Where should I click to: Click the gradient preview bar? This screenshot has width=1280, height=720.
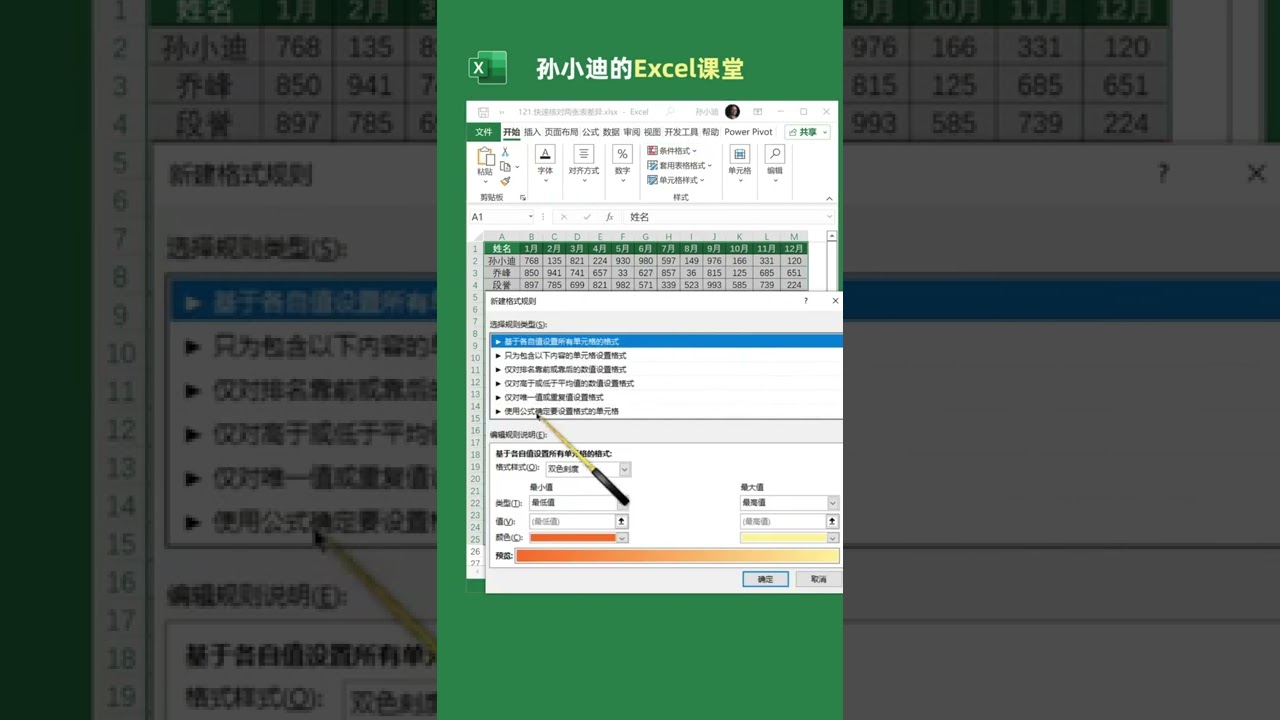point(677,556)
